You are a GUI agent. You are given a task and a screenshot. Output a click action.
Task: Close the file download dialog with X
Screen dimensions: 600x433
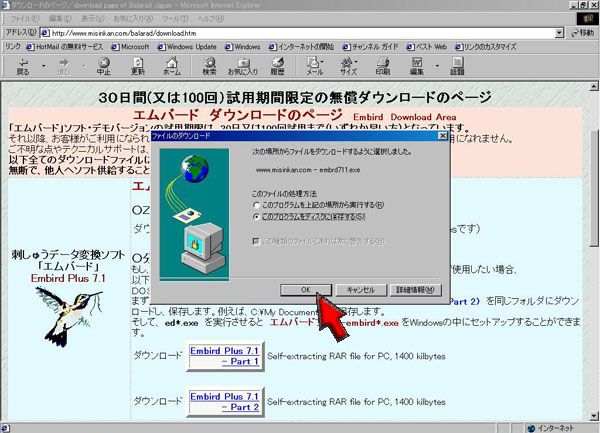point(442,136)
